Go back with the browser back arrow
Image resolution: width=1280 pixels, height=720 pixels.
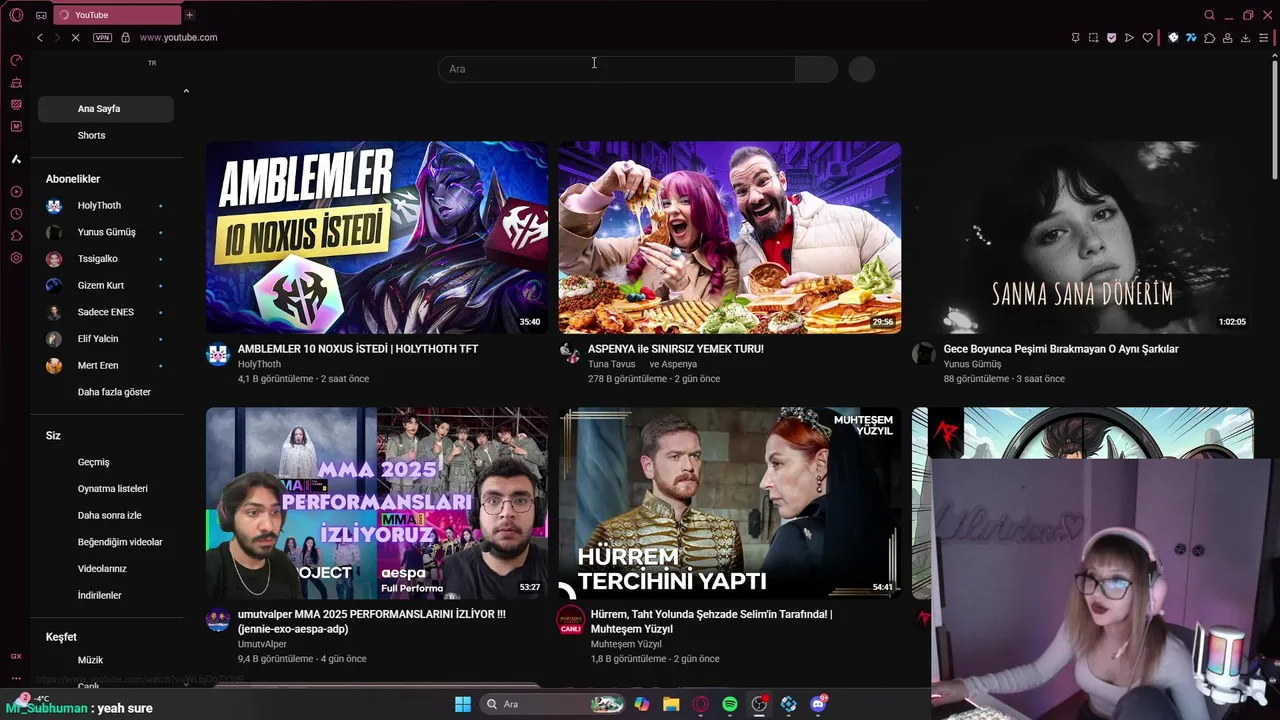coord(40,38)
